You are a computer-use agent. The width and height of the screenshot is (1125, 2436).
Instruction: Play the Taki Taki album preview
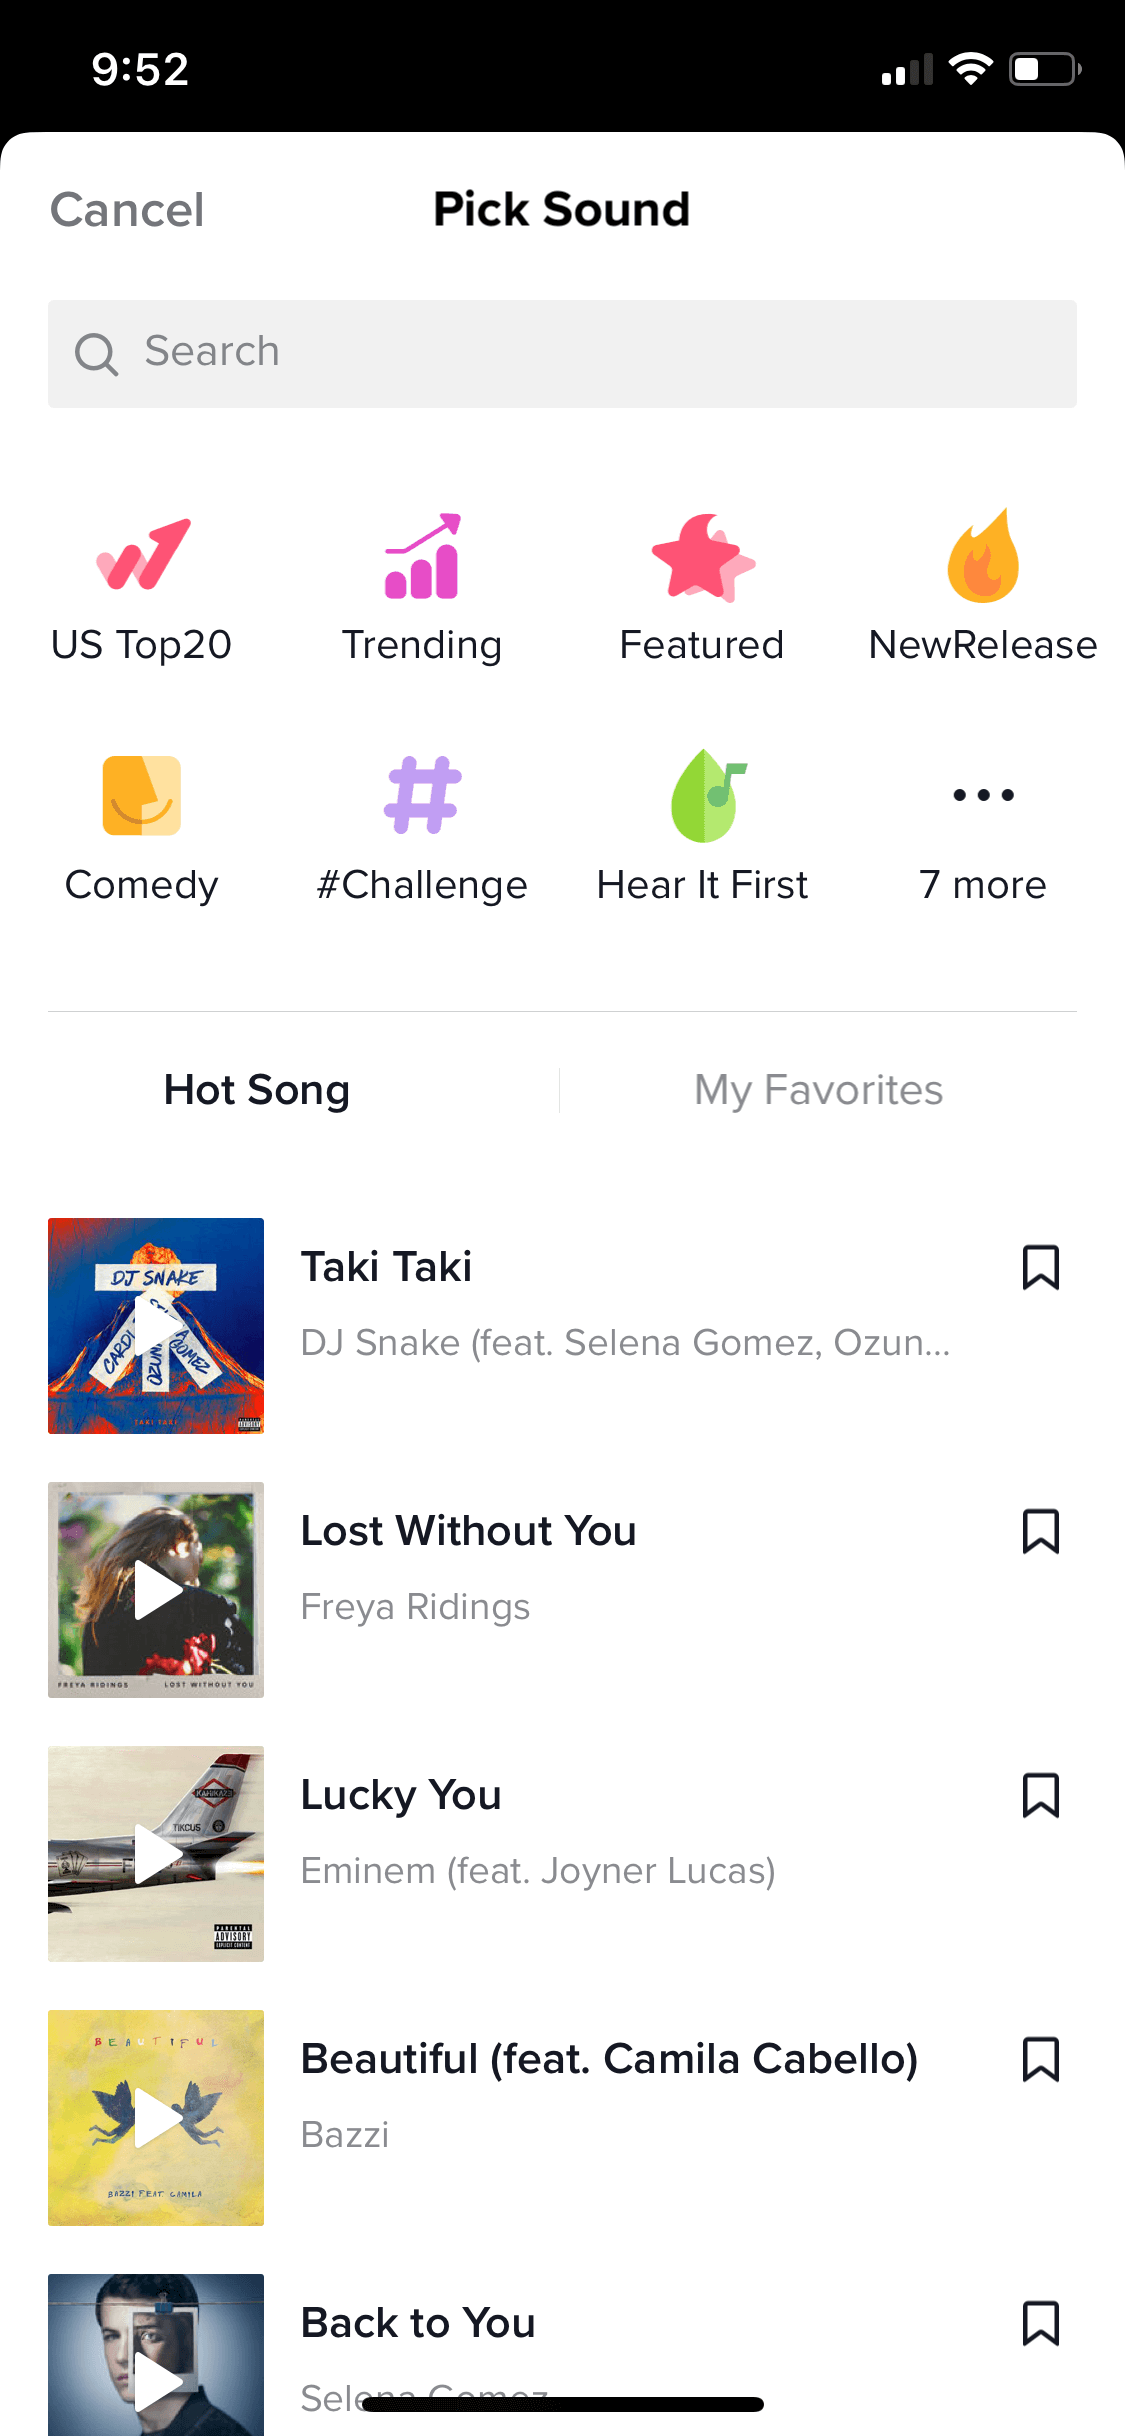click(x=156, y=1326)
